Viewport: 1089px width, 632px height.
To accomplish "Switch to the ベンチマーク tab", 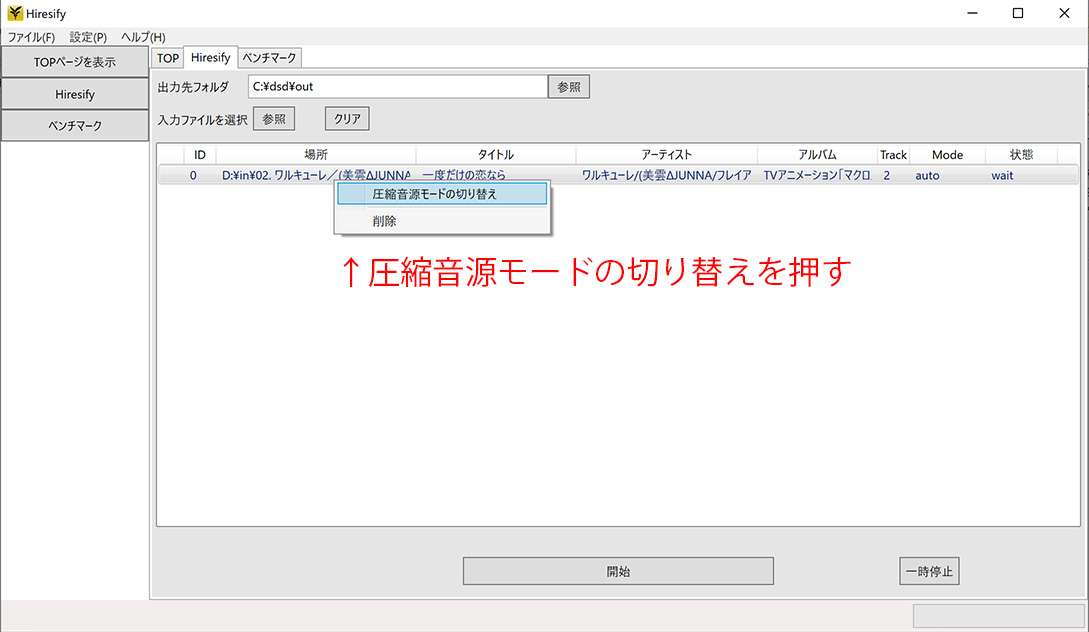I will click(269, 57).
